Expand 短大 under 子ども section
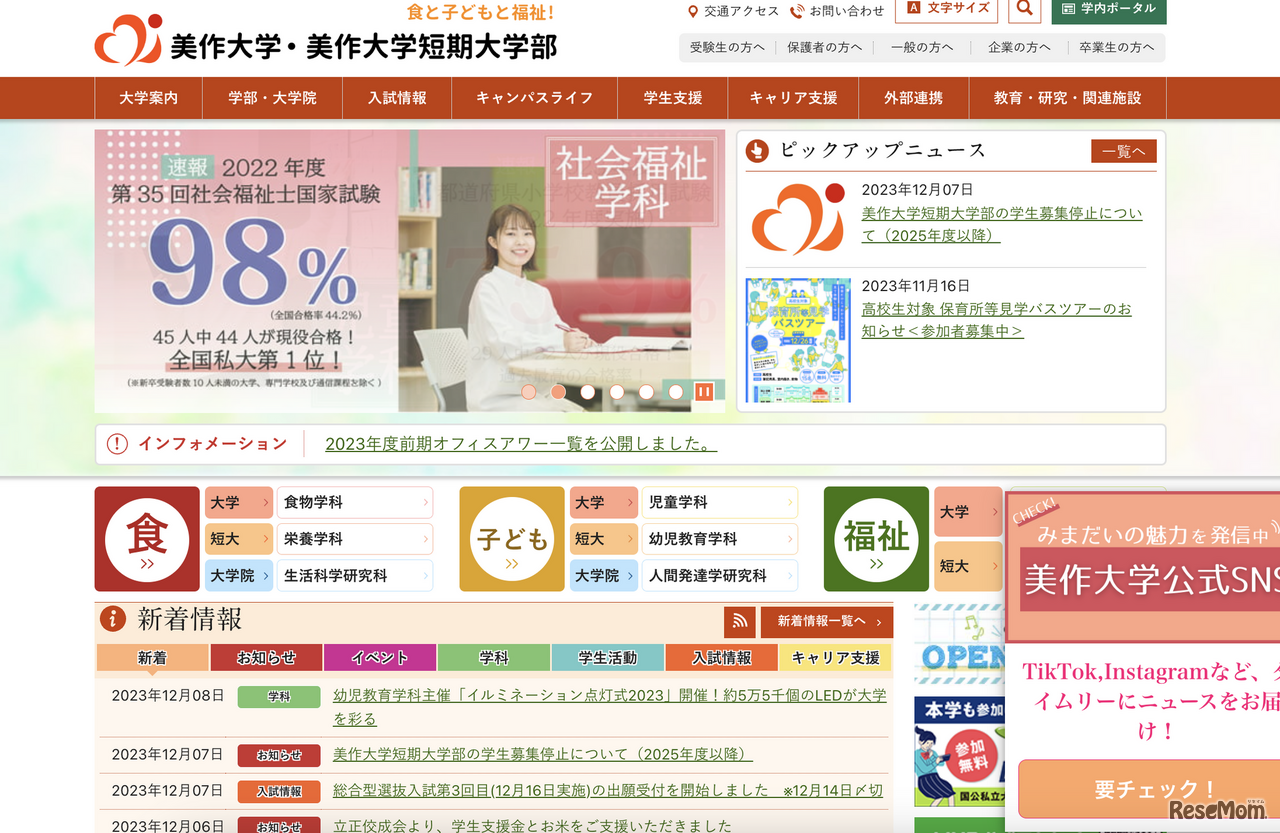 pyautogui.click(x=603, y=539)
